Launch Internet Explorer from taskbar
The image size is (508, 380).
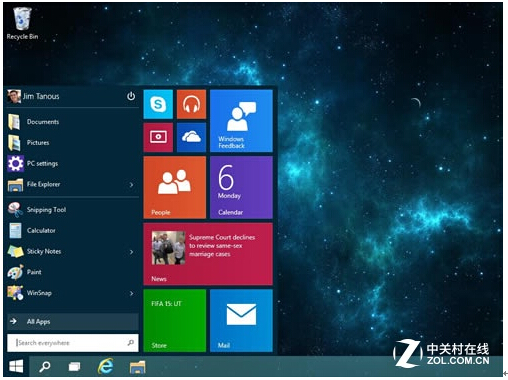coord(105,366)
